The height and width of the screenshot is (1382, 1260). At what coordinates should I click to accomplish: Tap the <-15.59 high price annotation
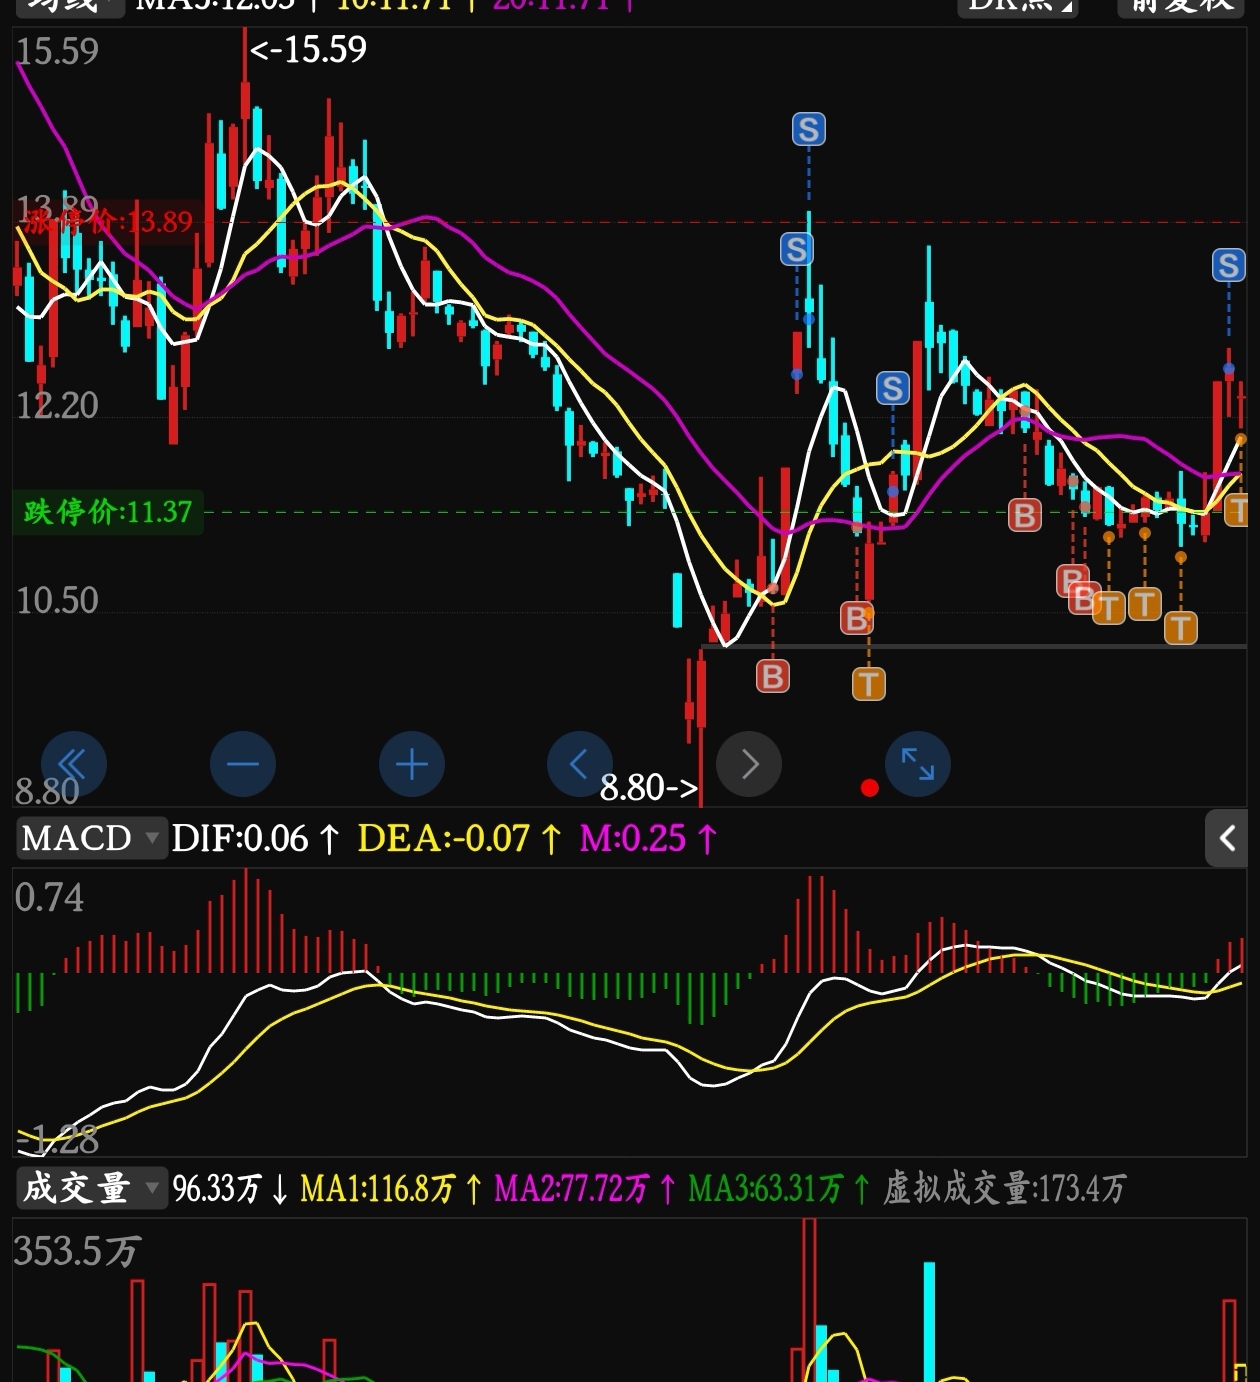(x=308, y=49)
